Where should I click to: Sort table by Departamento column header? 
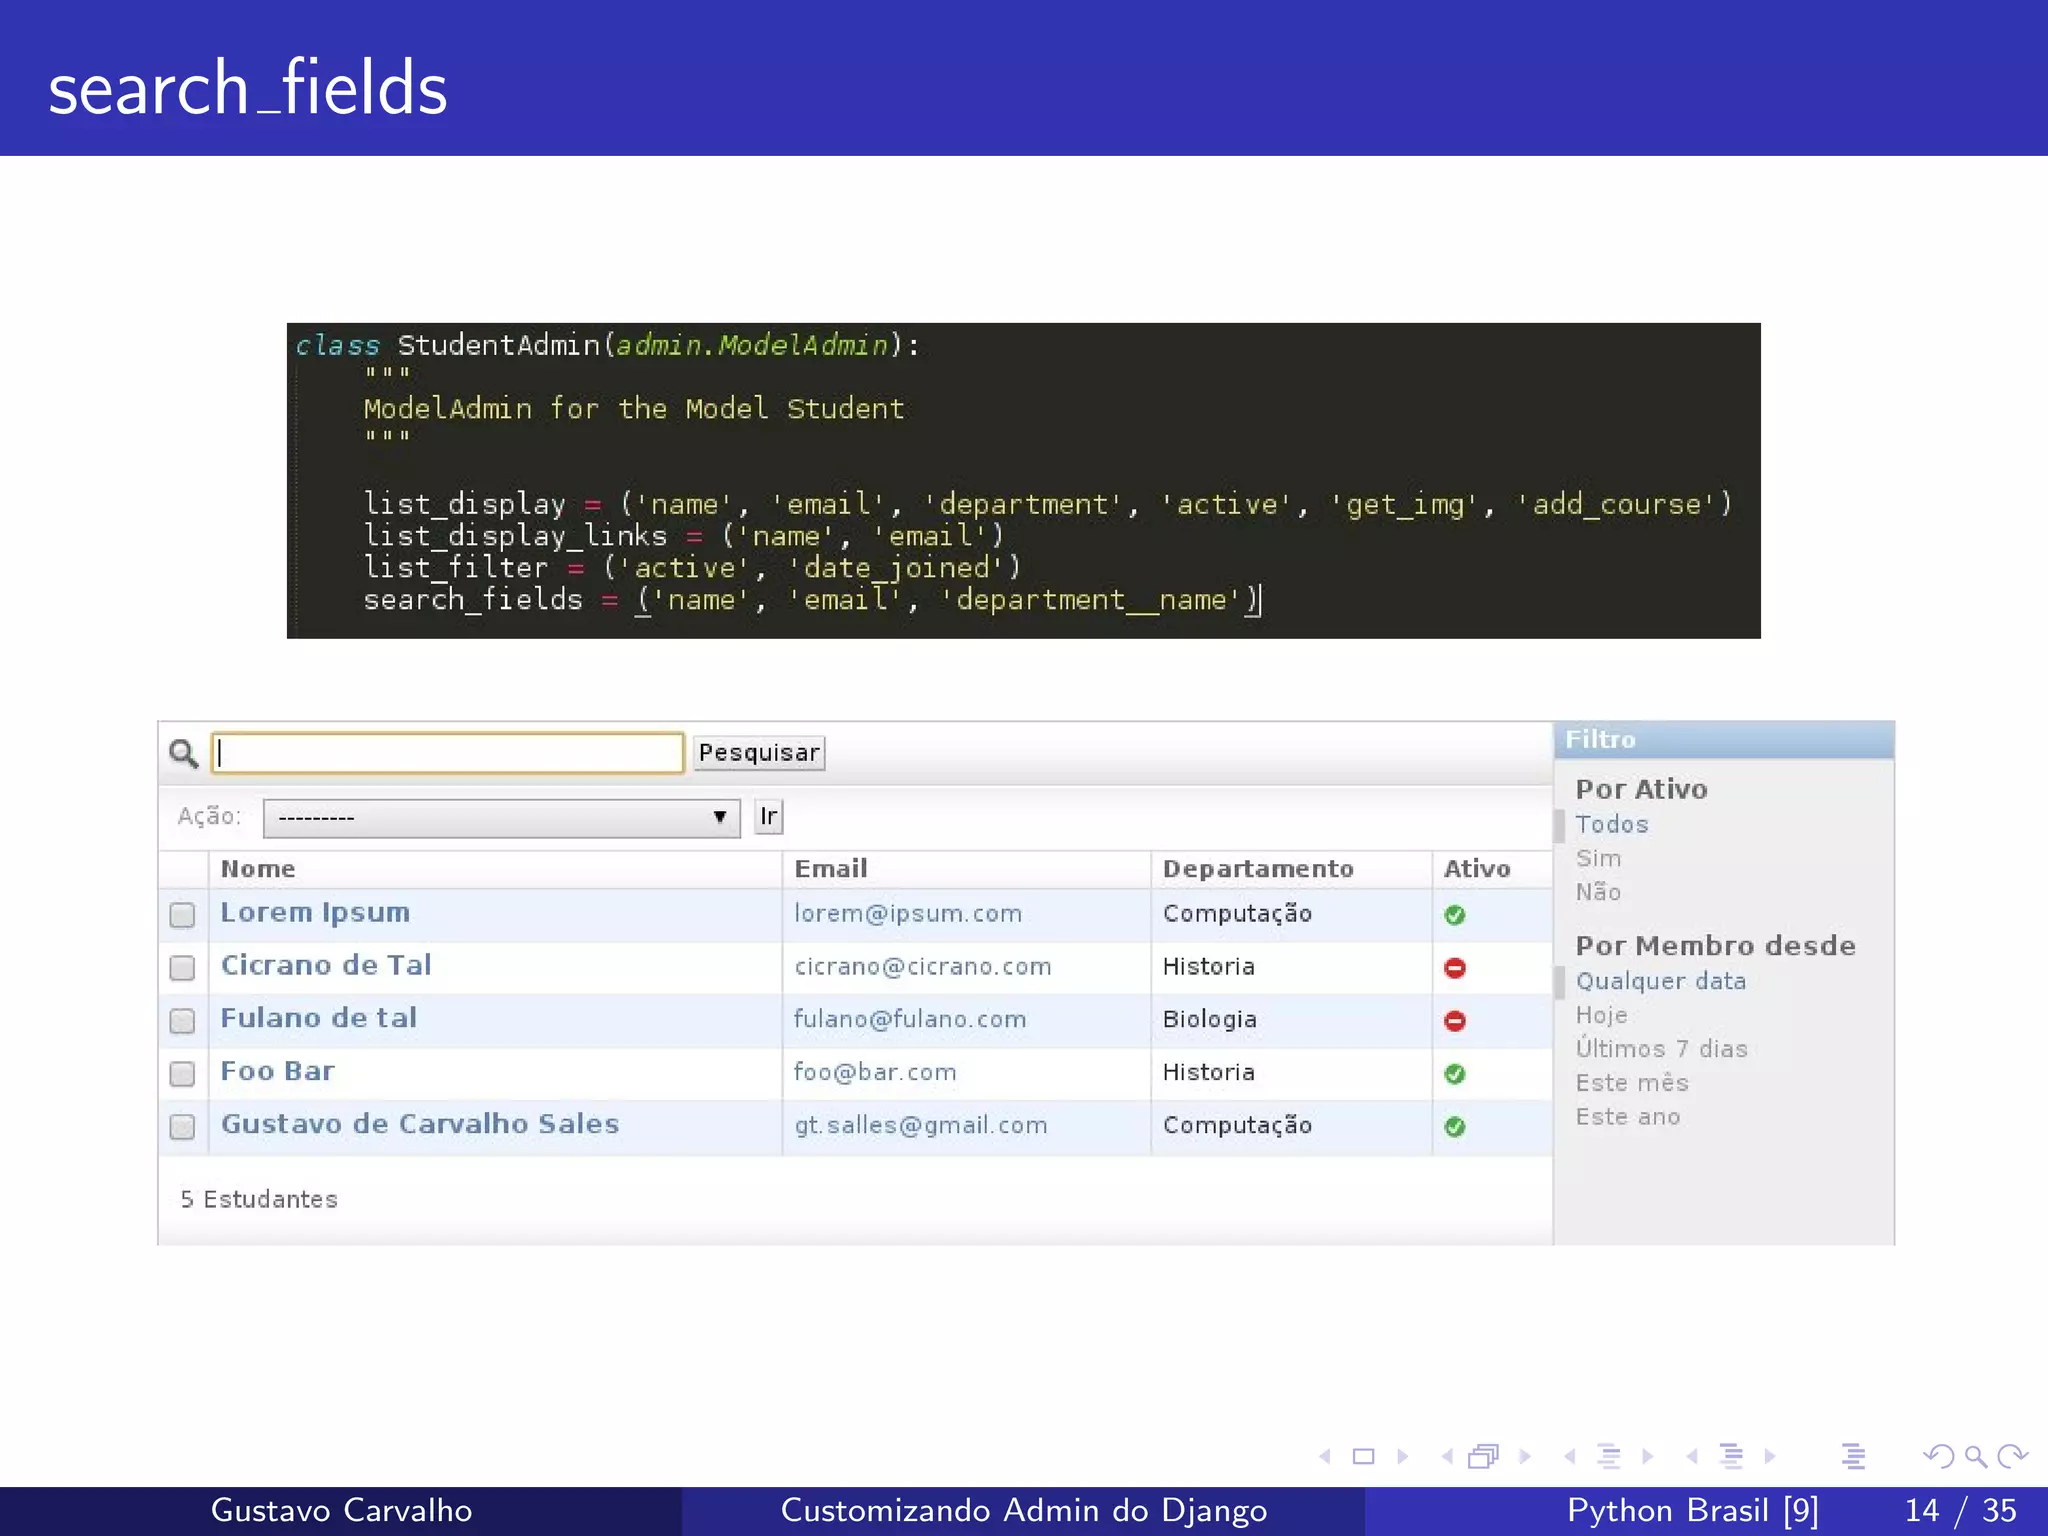point(1258,869)
